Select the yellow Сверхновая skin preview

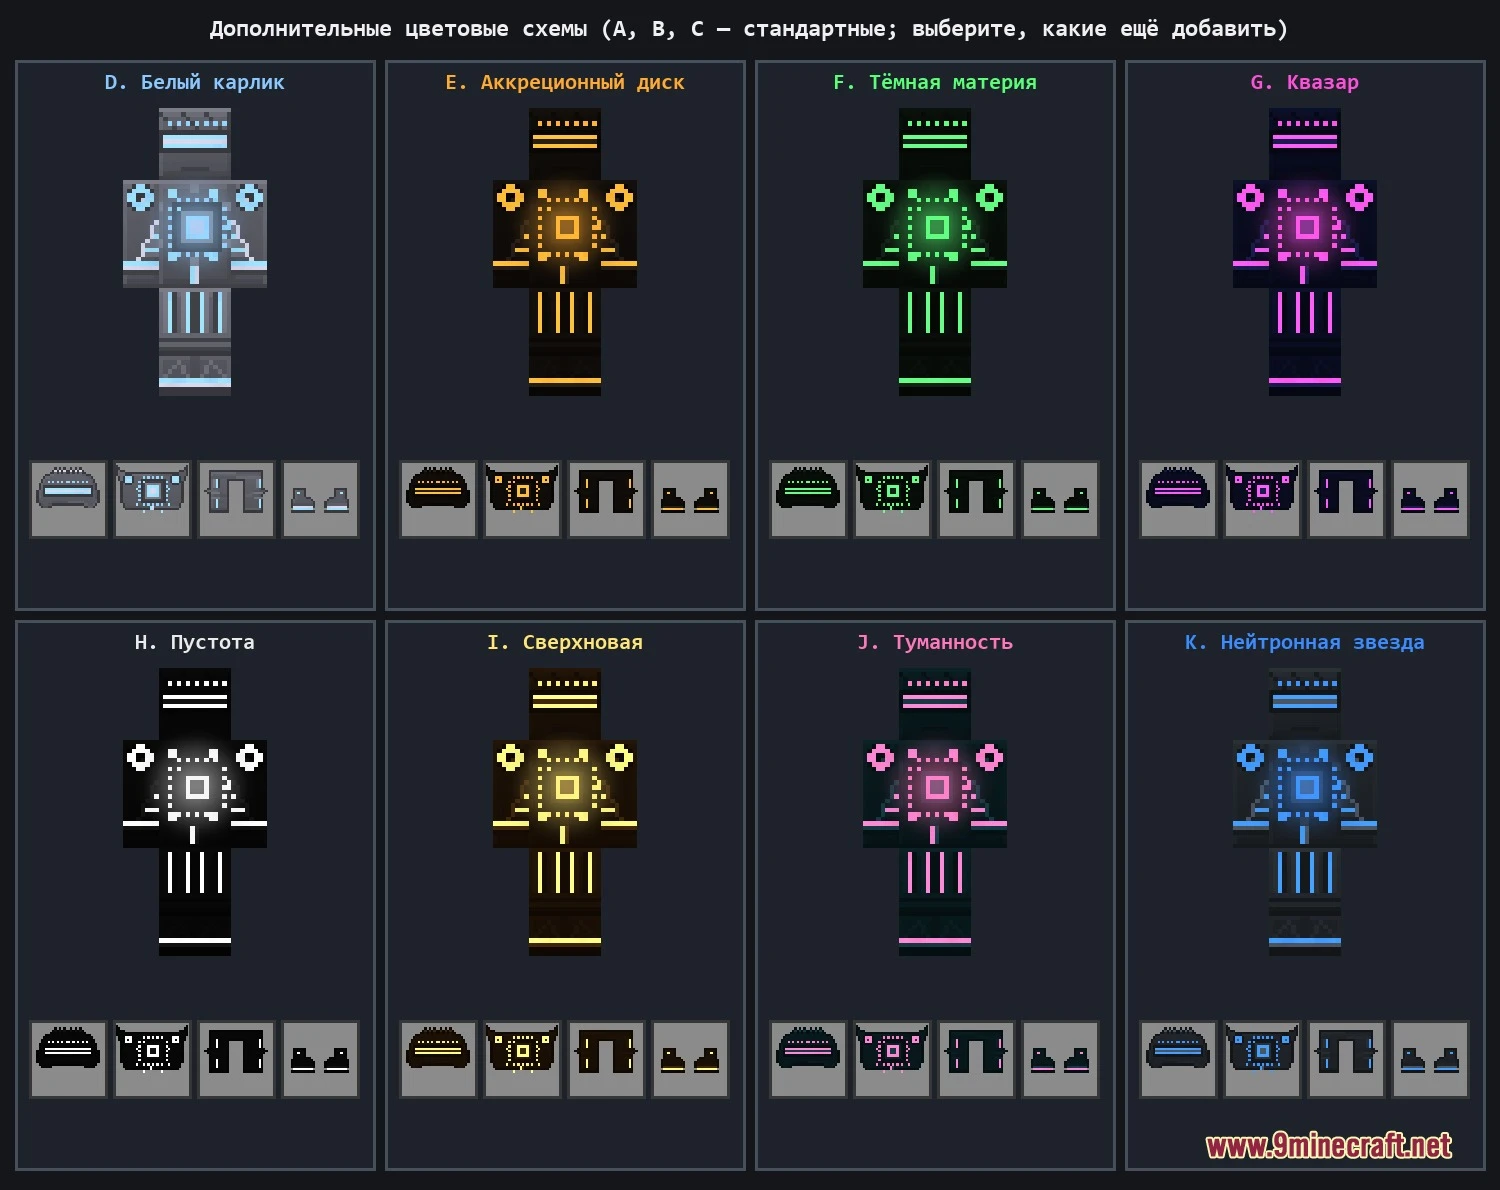[565, 812]
